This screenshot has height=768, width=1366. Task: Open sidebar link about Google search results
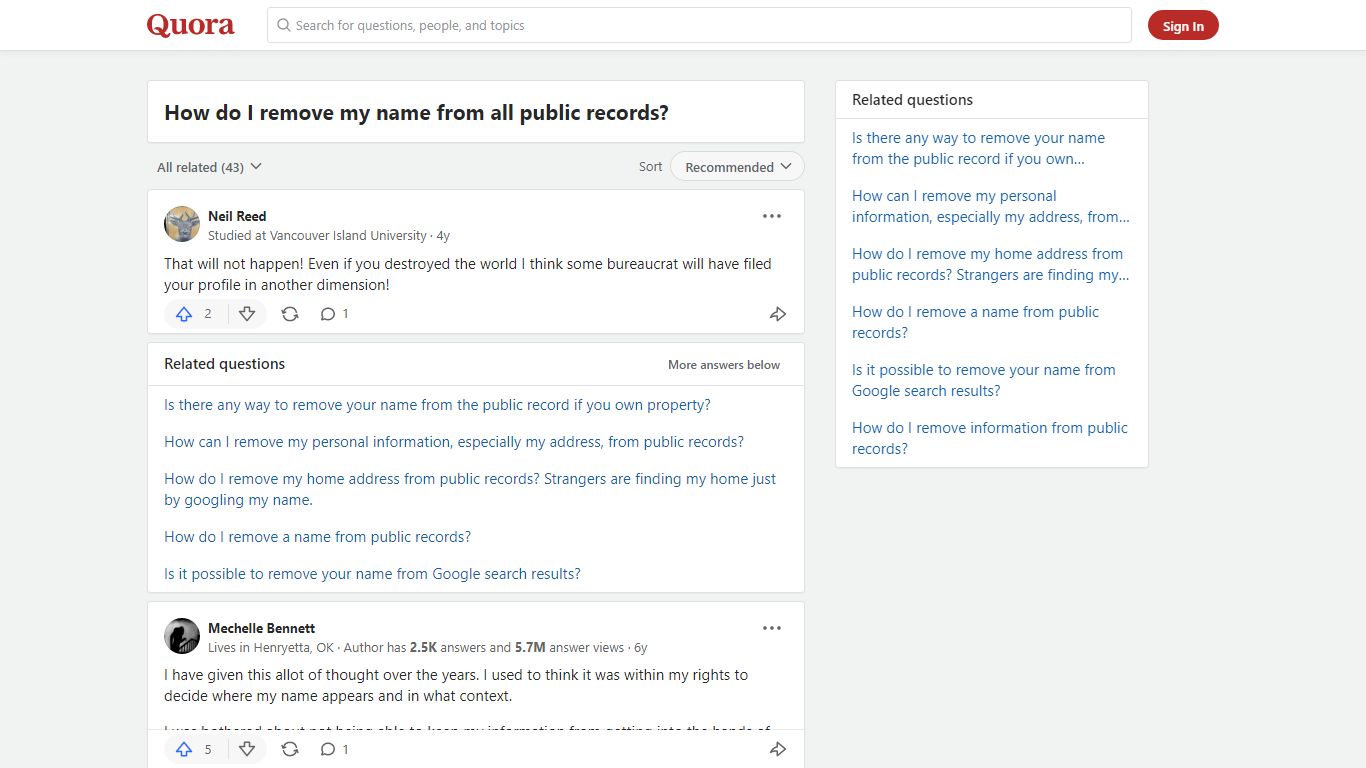tap(983, 380)
